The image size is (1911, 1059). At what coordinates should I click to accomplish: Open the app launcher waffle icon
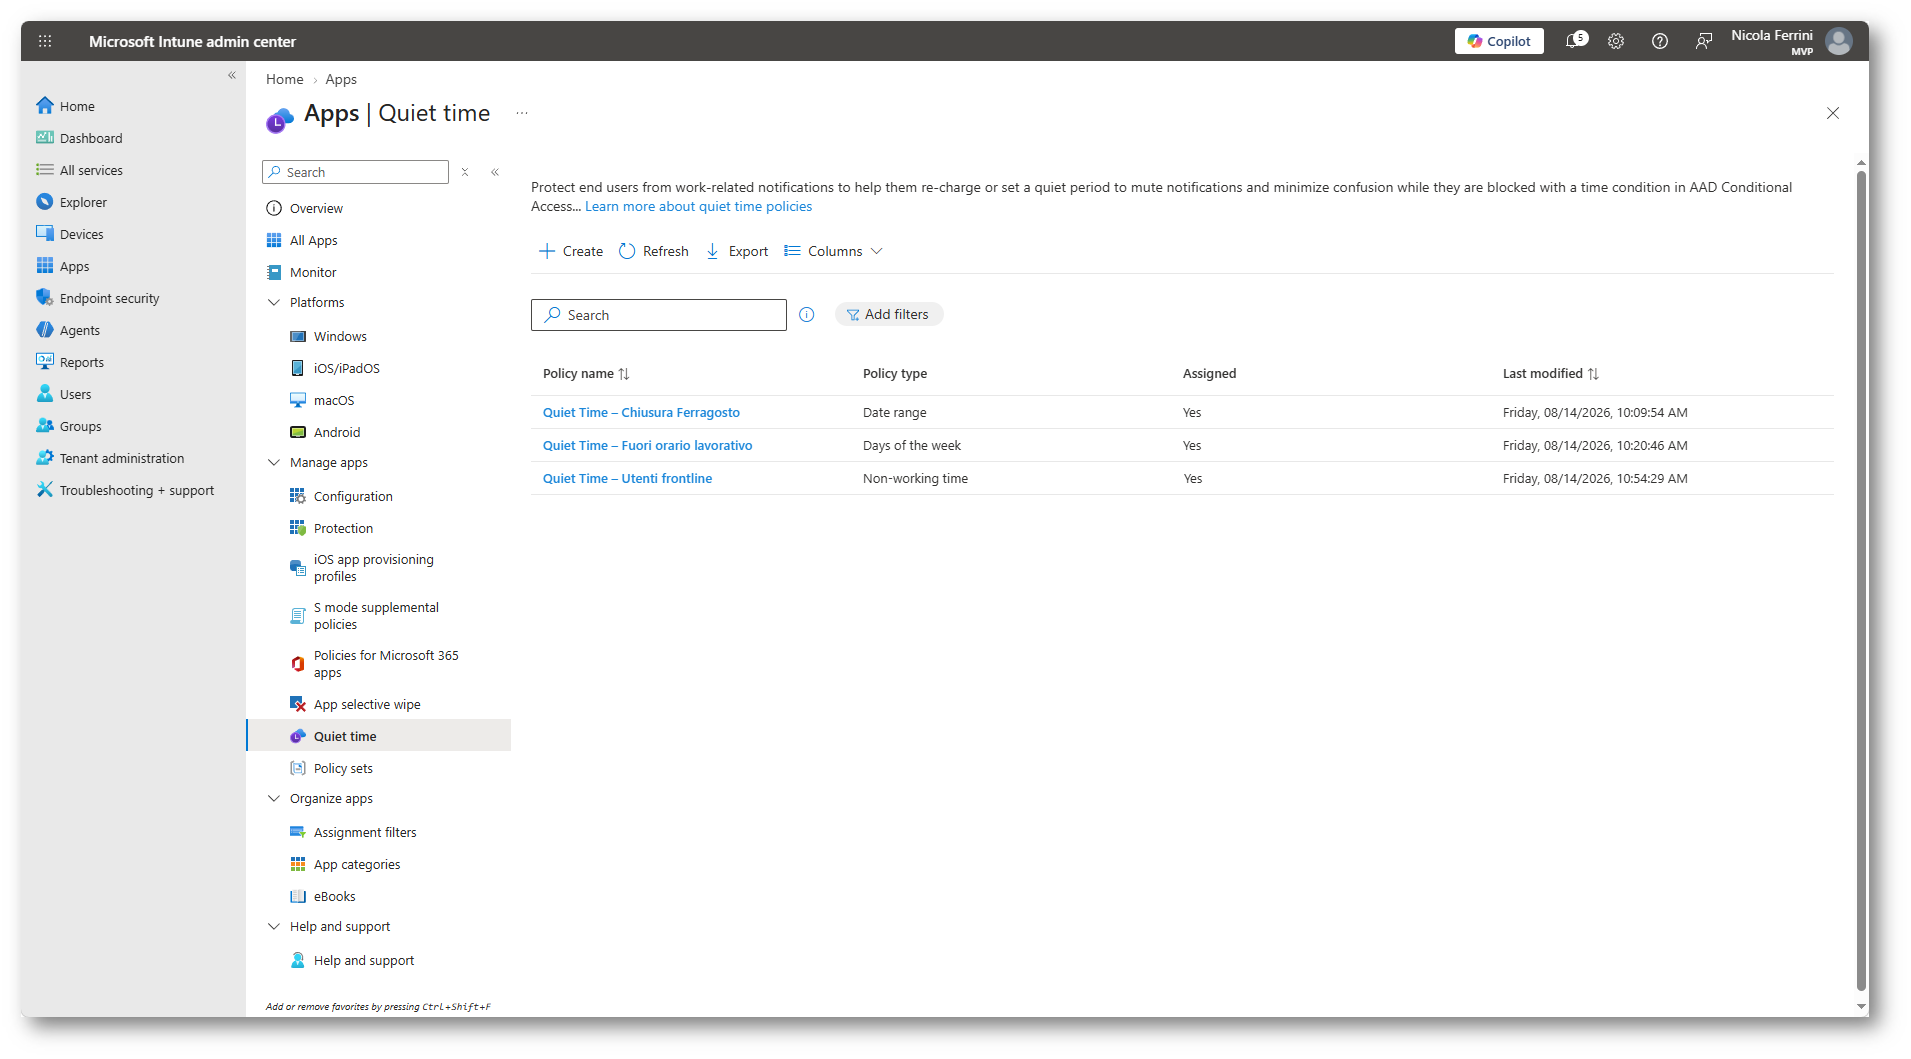[x=45, y=41]
